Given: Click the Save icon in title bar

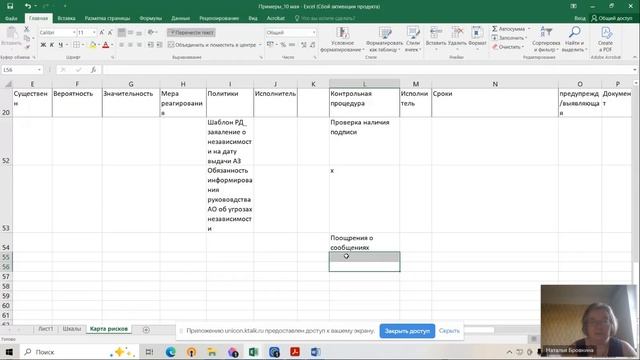Looking at the screenshot, I should coord(10,6).
